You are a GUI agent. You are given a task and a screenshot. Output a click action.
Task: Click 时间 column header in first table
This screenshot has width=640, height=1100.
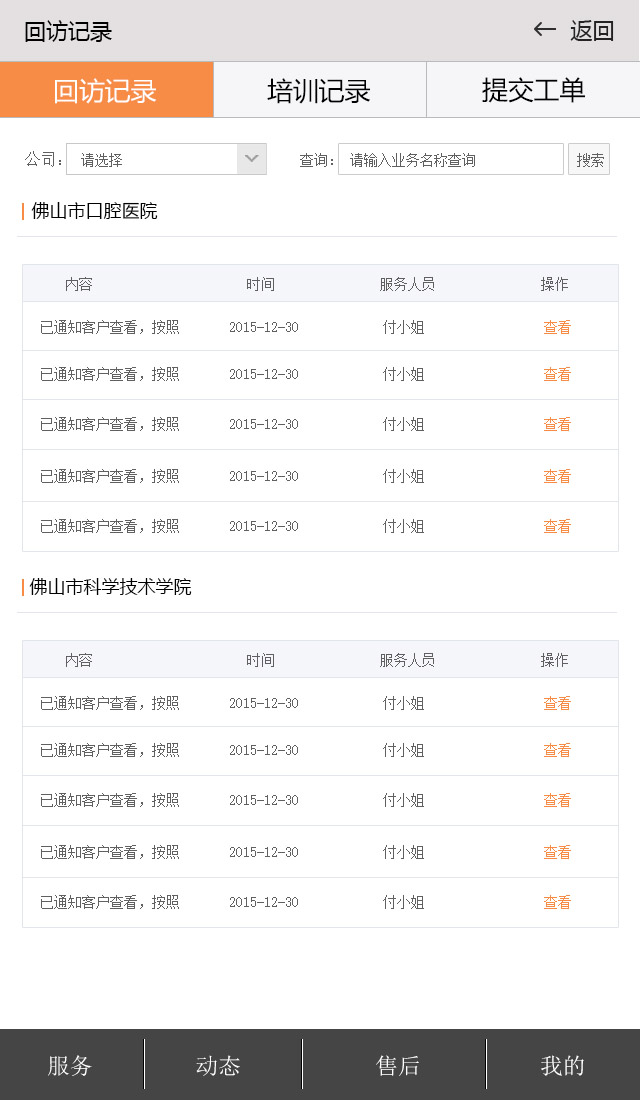[260, 284]
